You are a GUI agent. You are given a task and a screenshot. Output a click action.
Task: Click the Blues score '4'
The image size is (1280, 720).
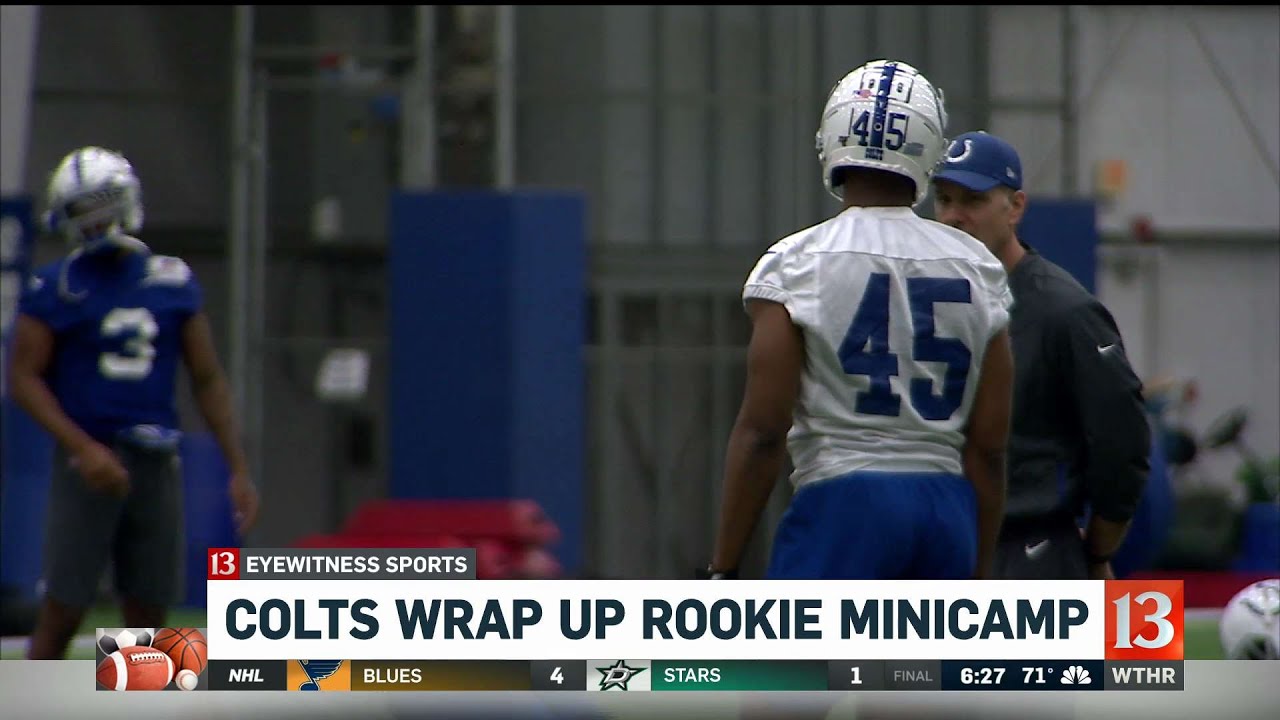point(556,675)
